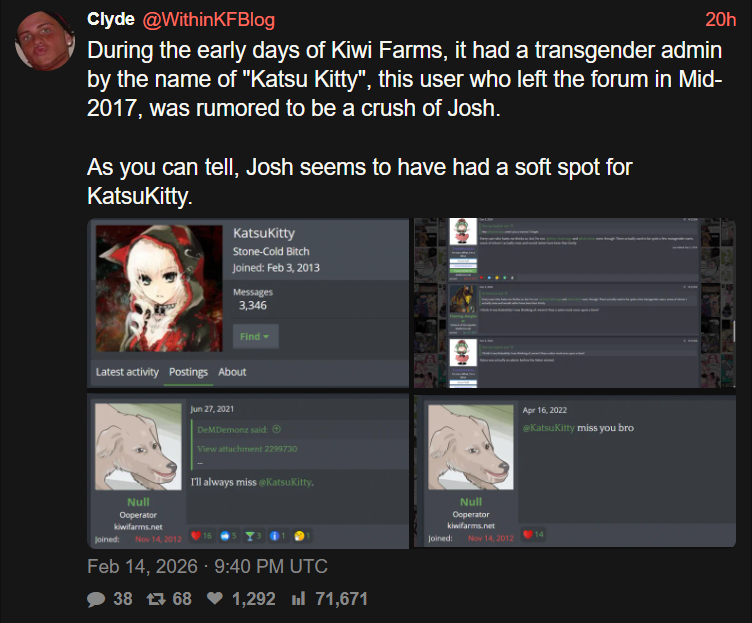This screenshot has width=752, height=623.
Task: Open @WithinKFBlog profile handle
Action: tap(209, 20)
